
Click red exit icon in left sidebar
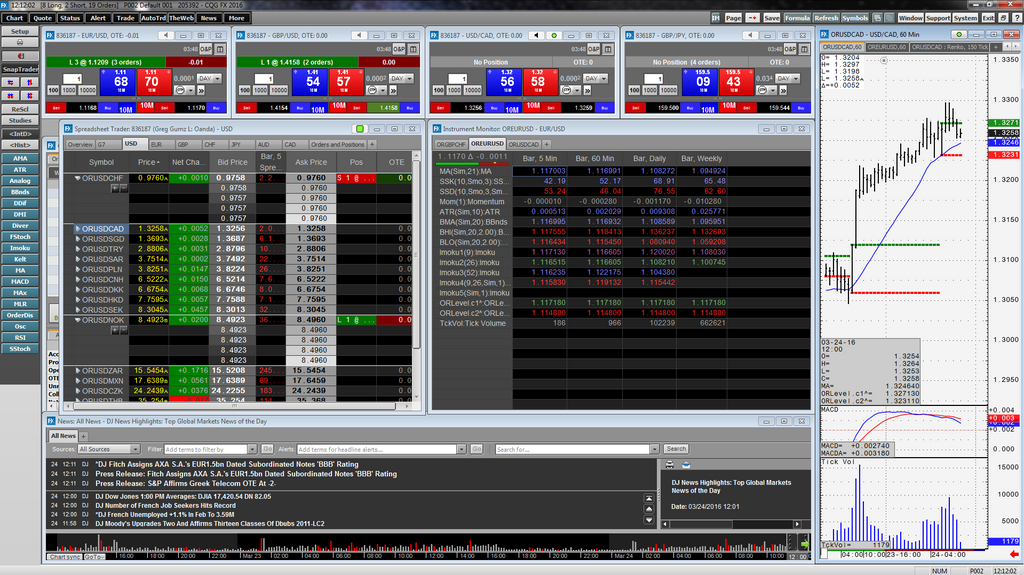[20, 56]
